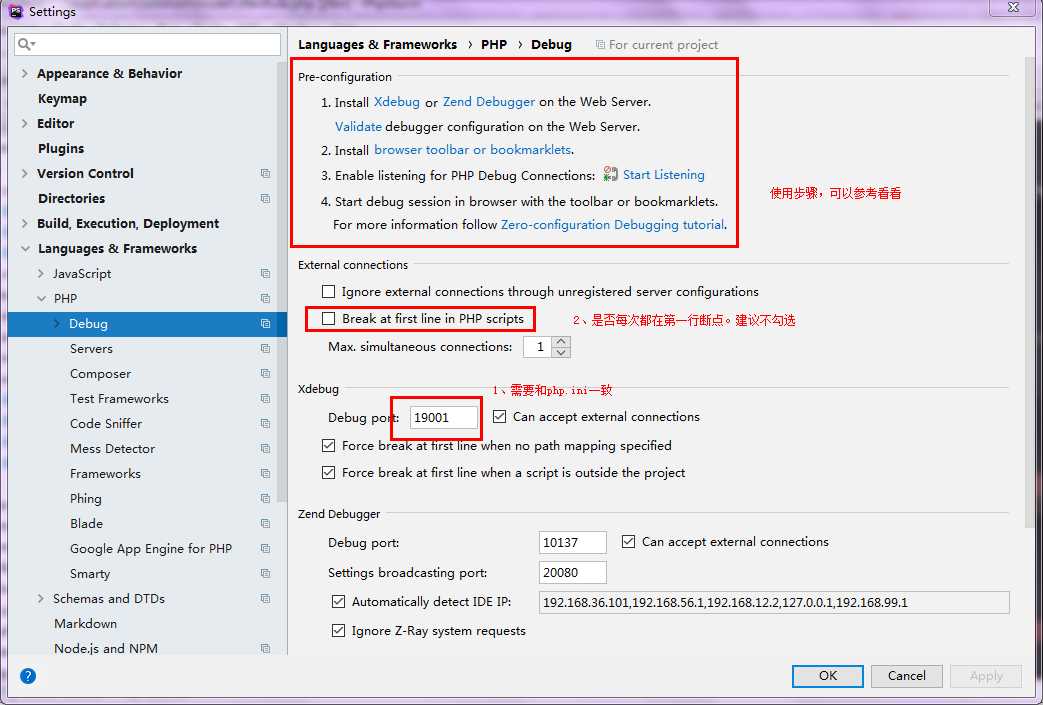The image size is (1043, 705).
Task: Click the Start Listening phone icon
Action: tap(610, 174)
